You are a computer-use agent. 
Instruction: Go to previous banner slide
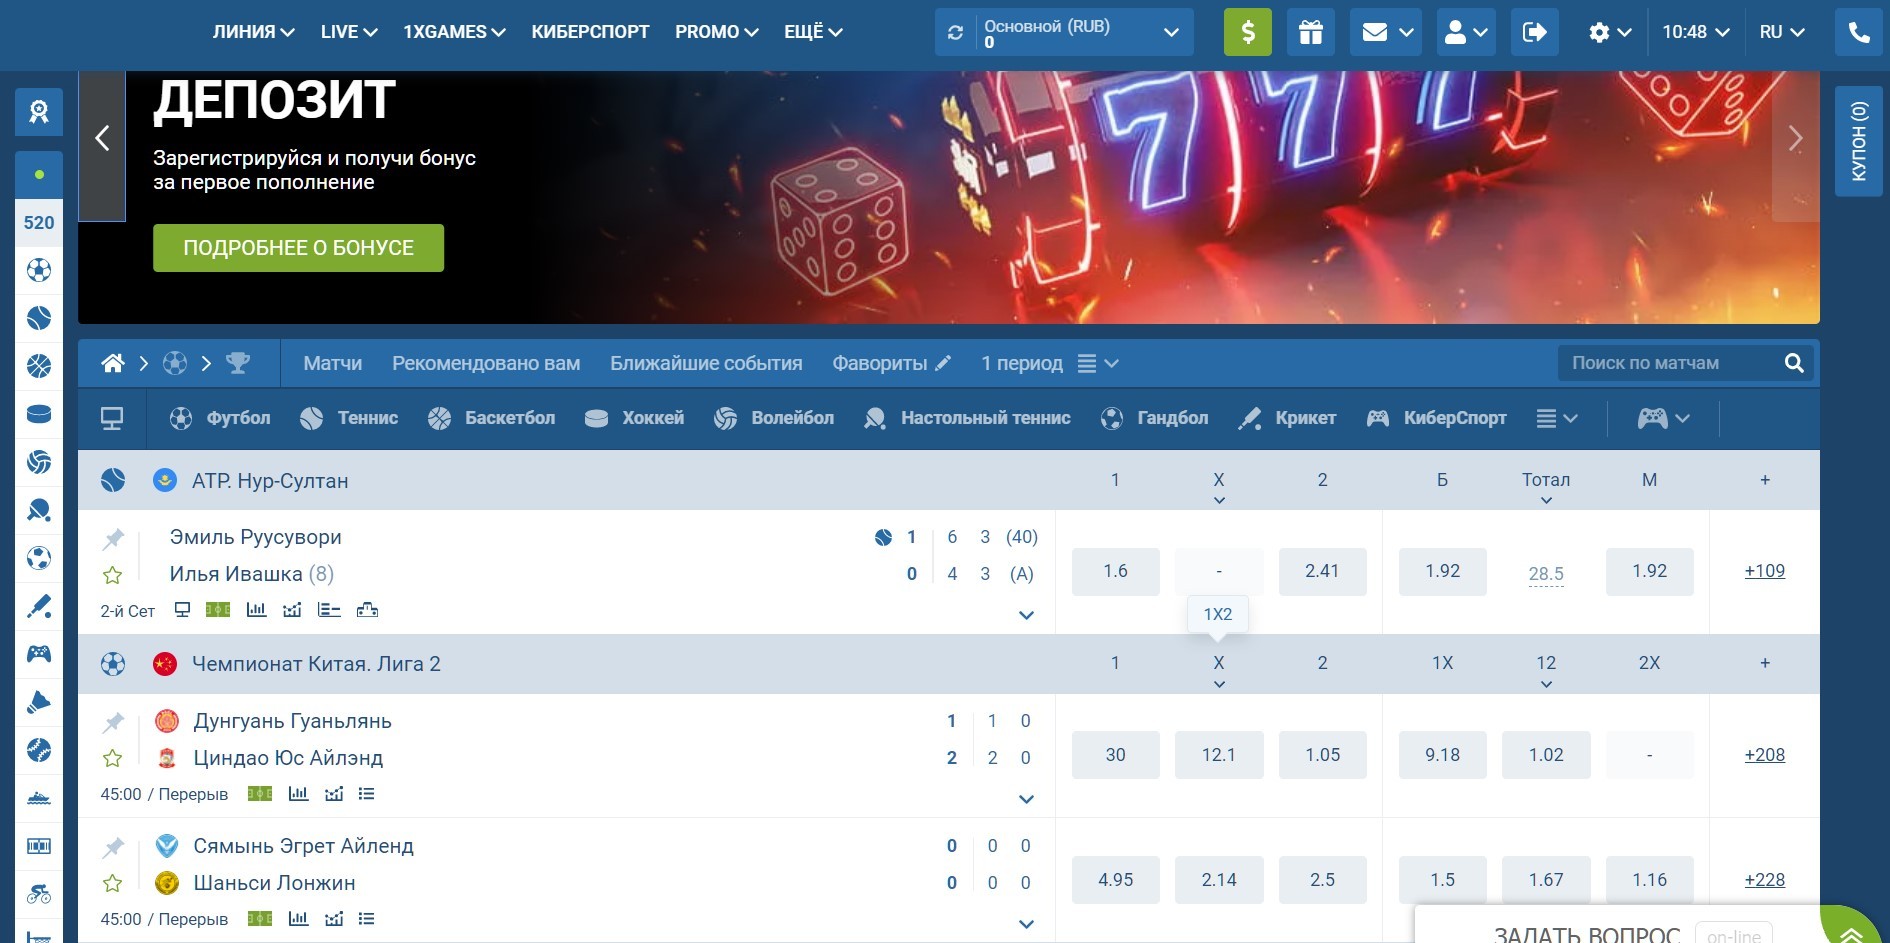click(x=102, y=139)
